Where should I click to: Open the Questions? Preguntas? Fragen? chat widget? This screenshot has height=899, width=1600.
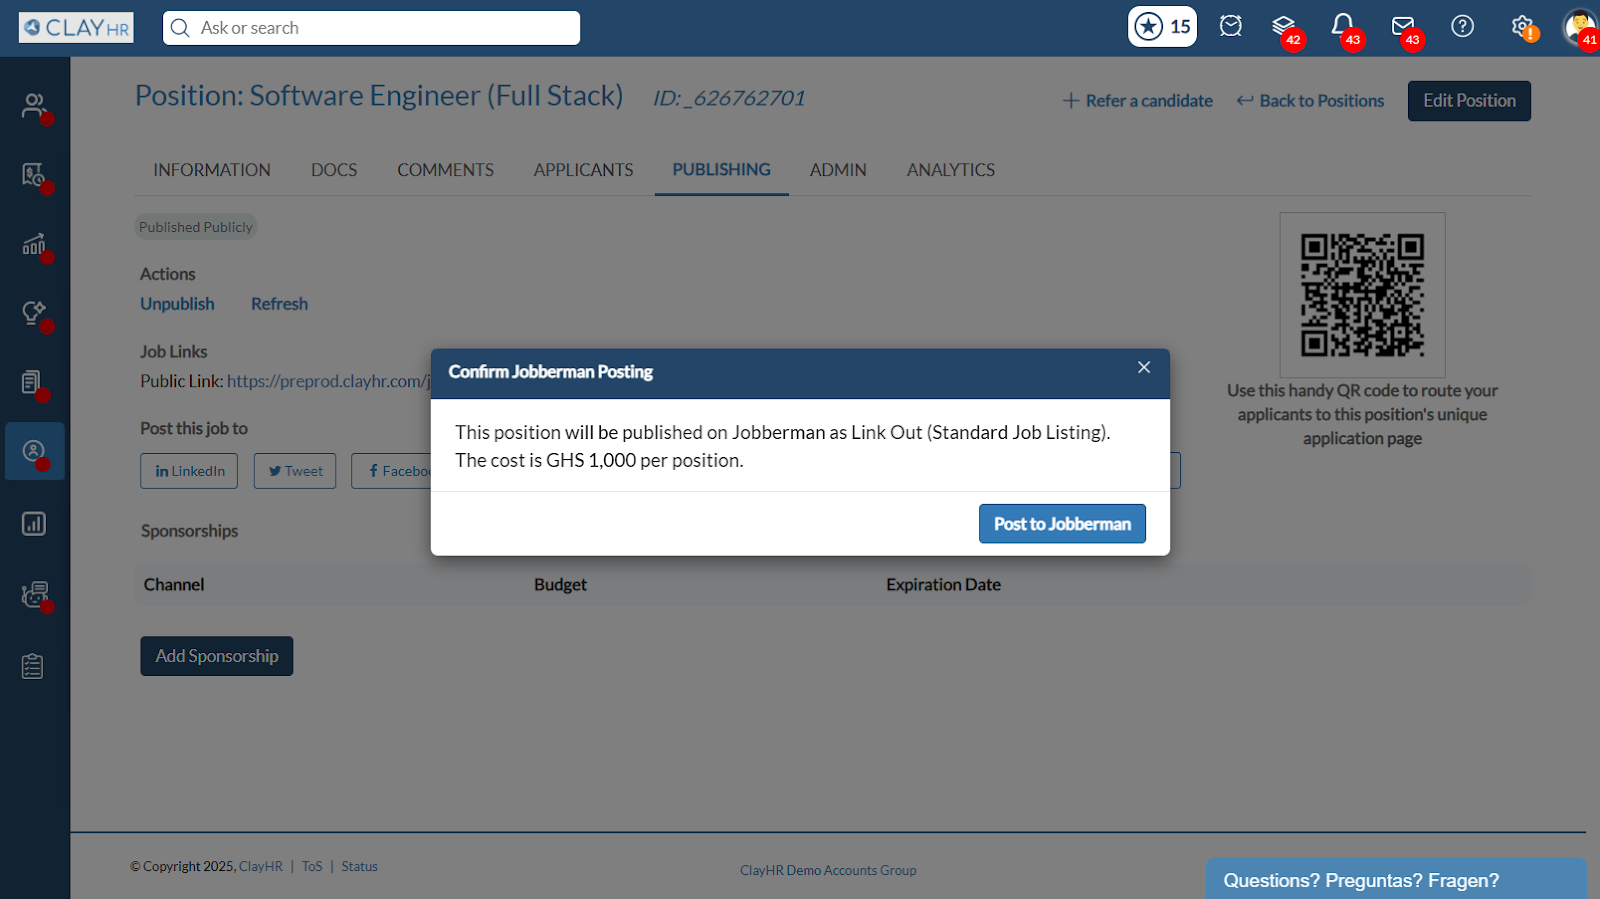(1396, 879)
